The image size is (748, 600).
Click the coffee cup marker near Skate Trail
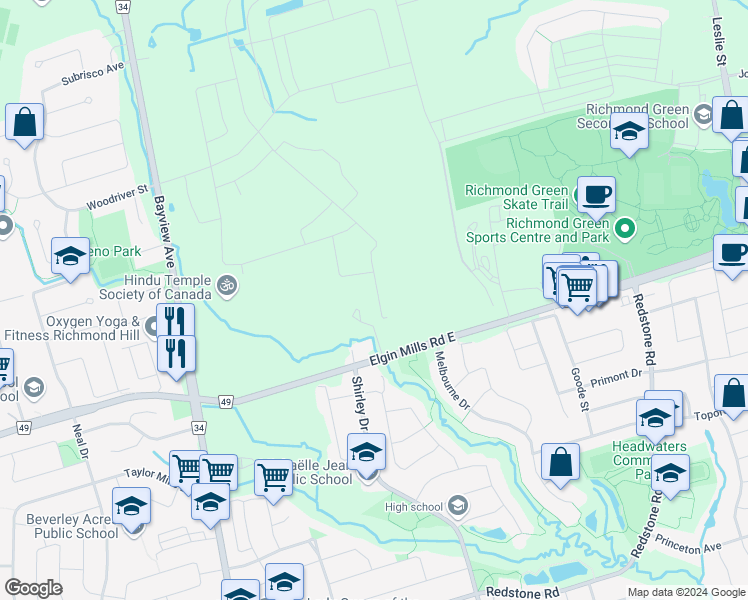[596, 197]
